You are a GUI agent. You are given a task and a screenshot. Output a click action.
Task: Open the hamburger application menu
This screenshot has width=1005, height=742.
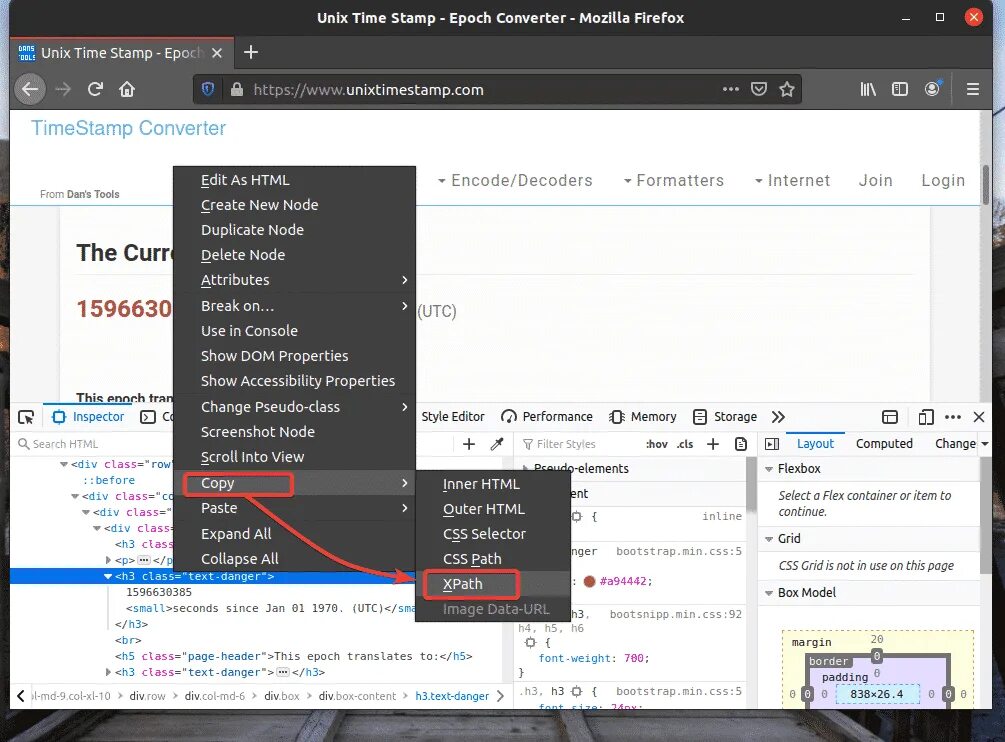pyautogui.click(x=972, y=89)
